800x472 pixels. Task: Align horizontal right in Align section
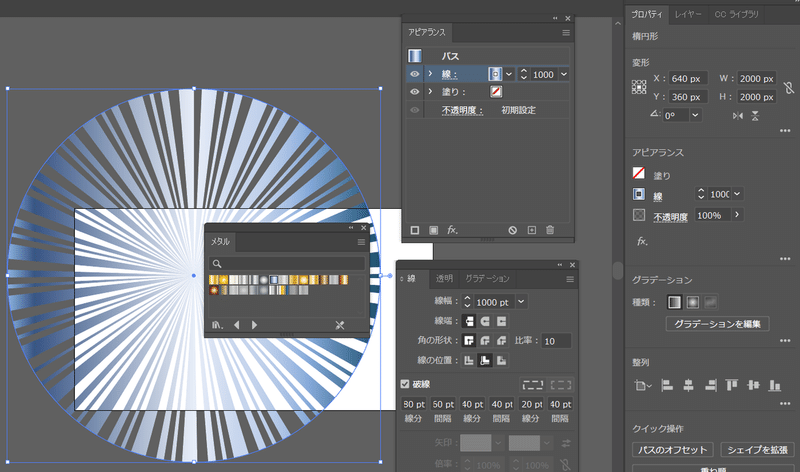pos(711,385)
